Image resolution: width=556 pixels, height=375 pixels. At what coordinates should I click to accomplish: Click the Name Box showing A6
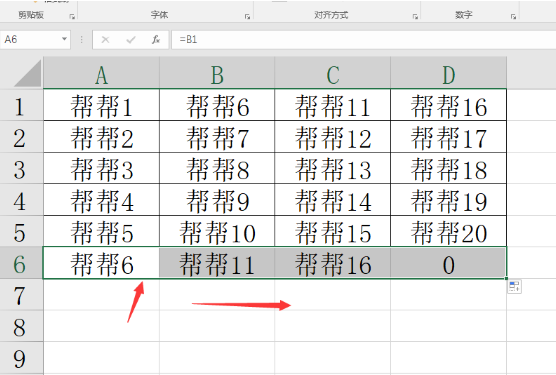[x=31, y=39]
